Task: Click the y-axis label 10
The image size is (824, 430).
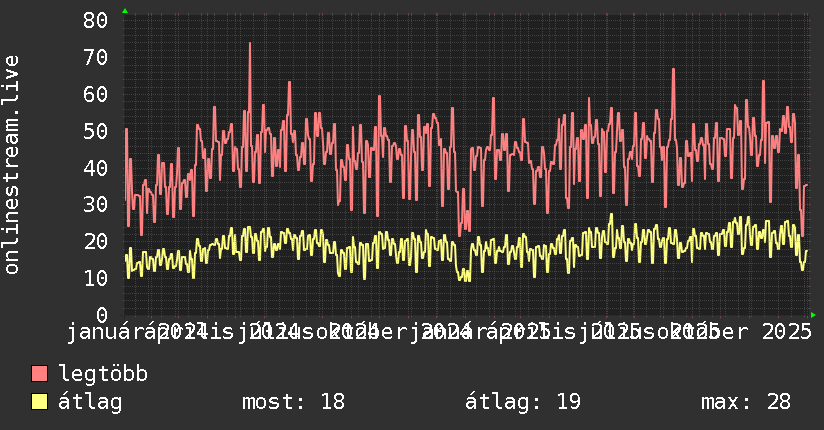Action: pos(95,278)
